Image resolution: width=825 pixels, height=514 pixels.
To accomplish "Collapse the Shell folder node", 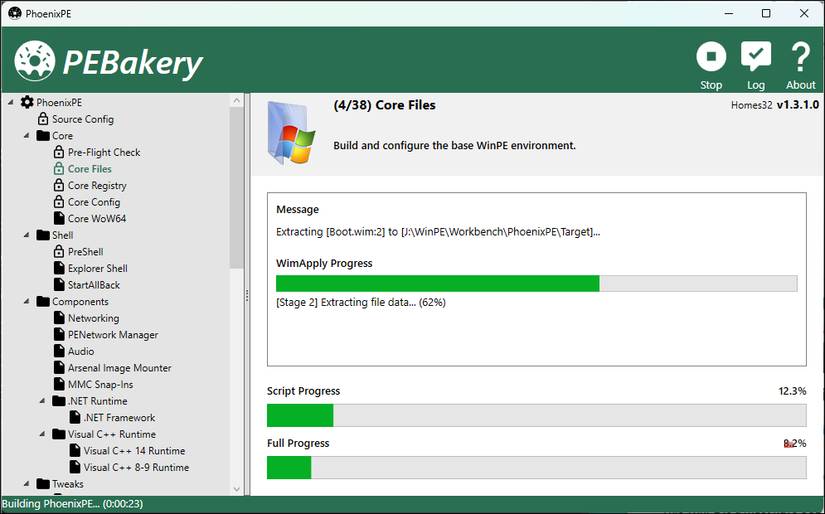I will (27, 235).
